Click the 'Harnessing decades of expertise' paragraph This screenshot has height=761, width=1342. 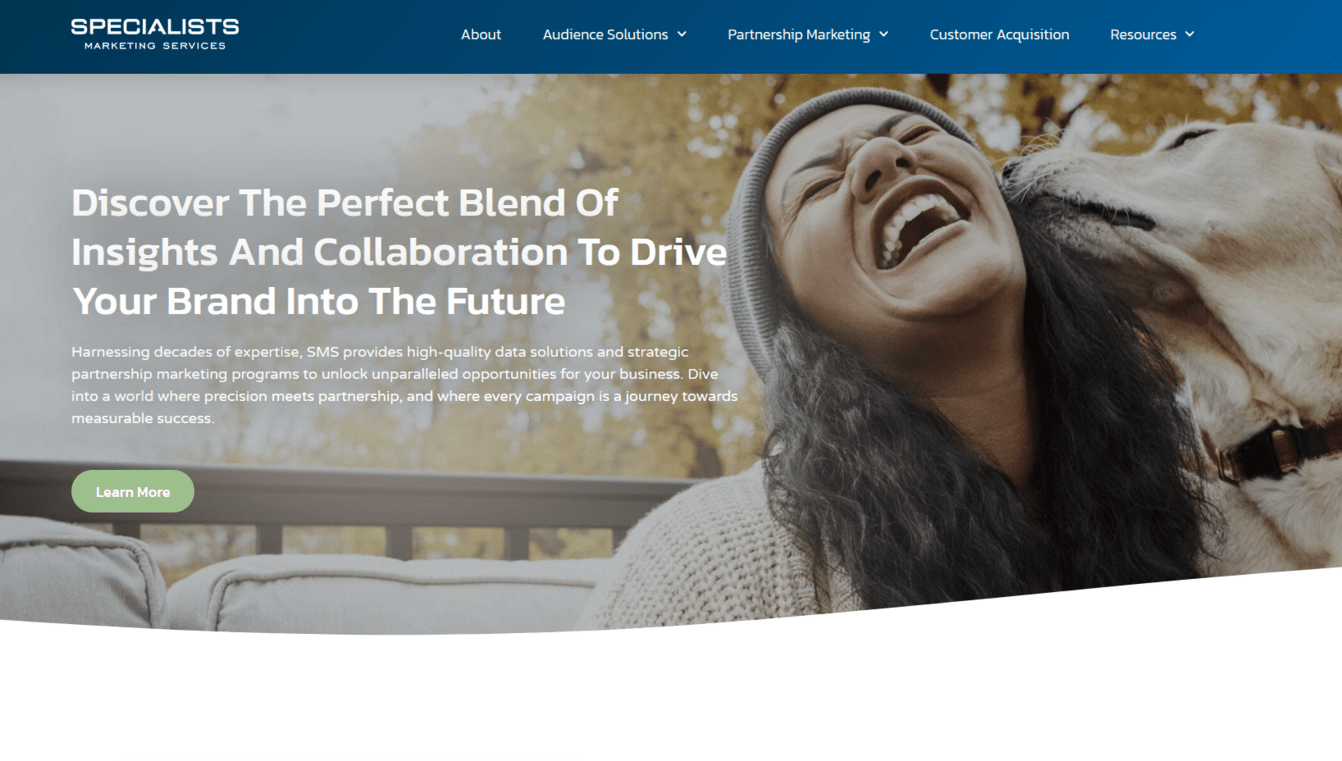tap(404, 385)
